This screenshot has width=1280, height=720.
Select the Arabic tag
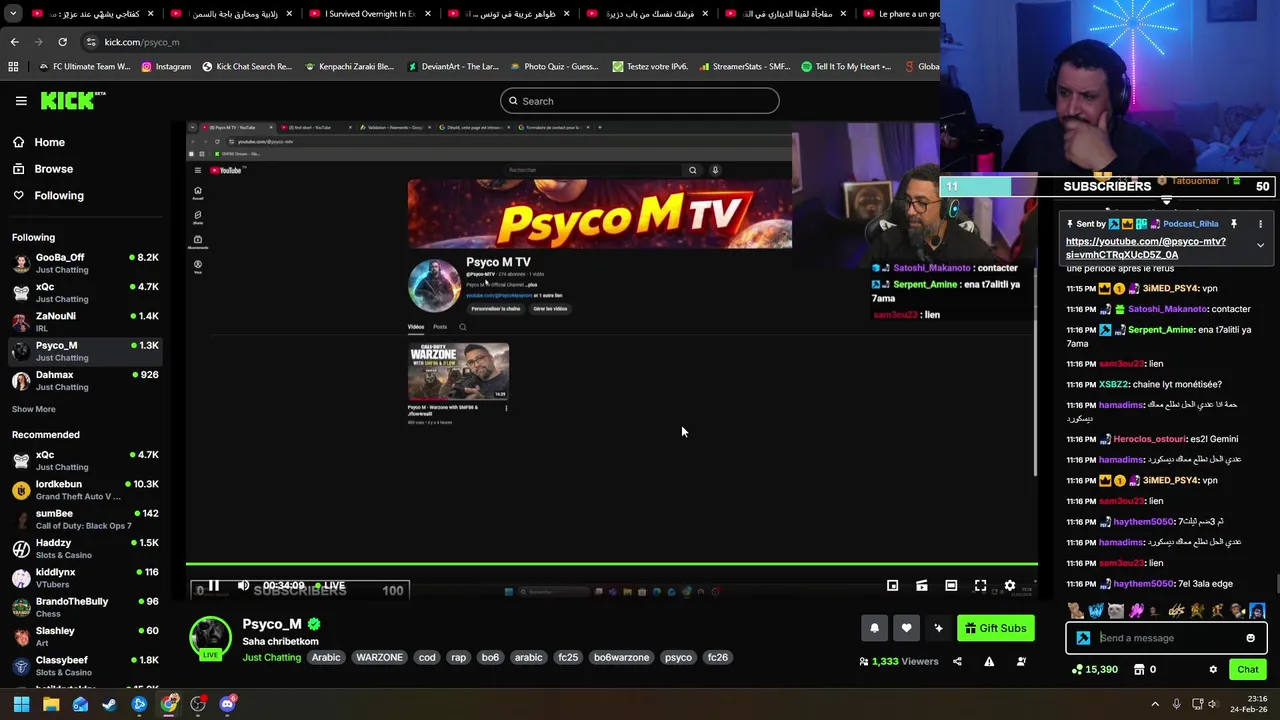[326, 657]
